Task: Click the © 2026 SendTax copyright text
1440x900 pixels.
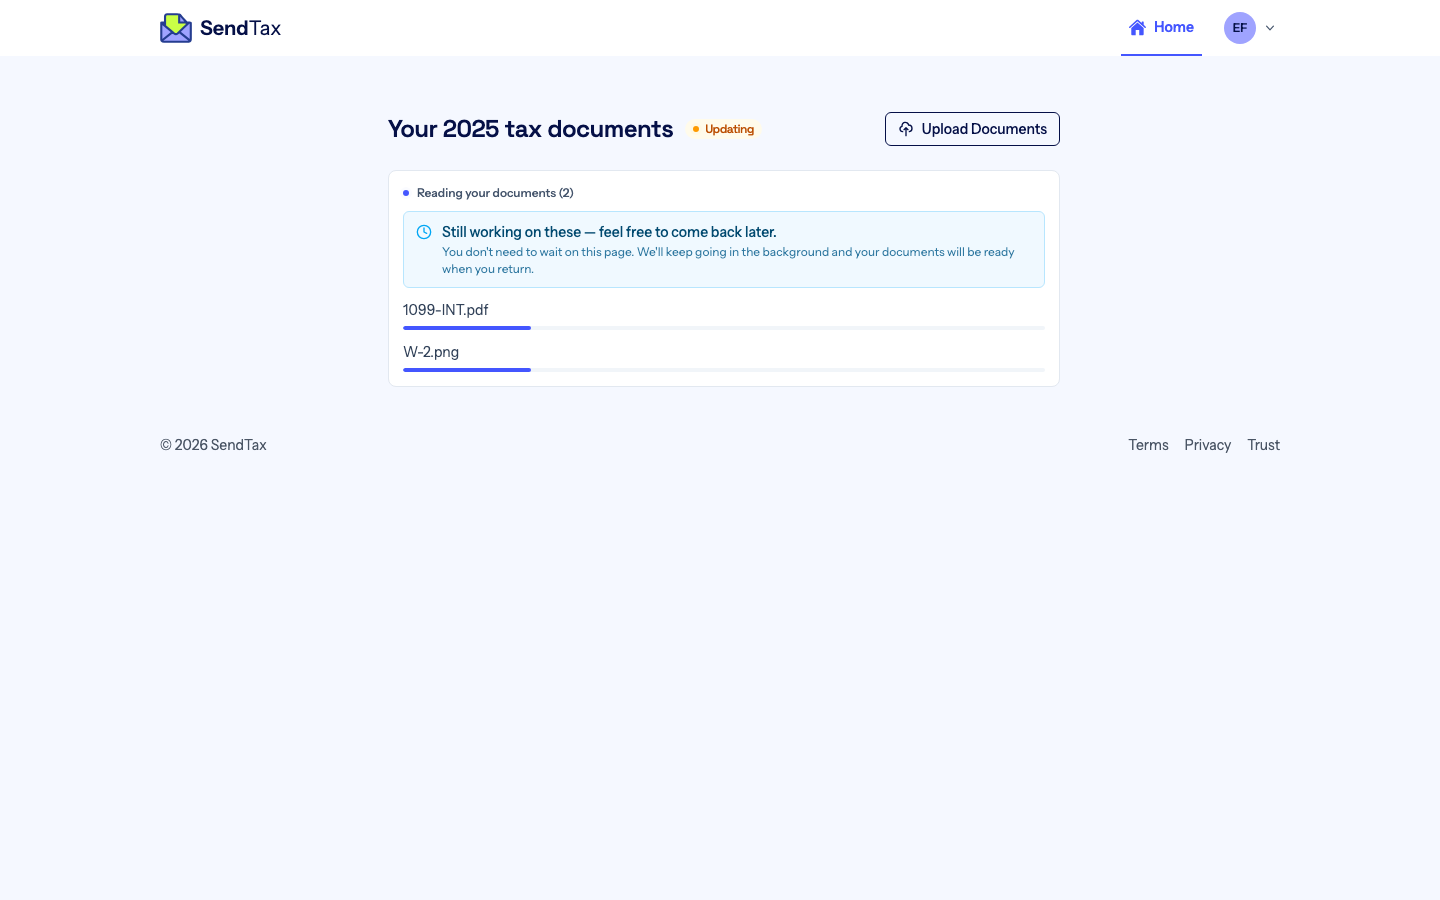Action: 213,445
